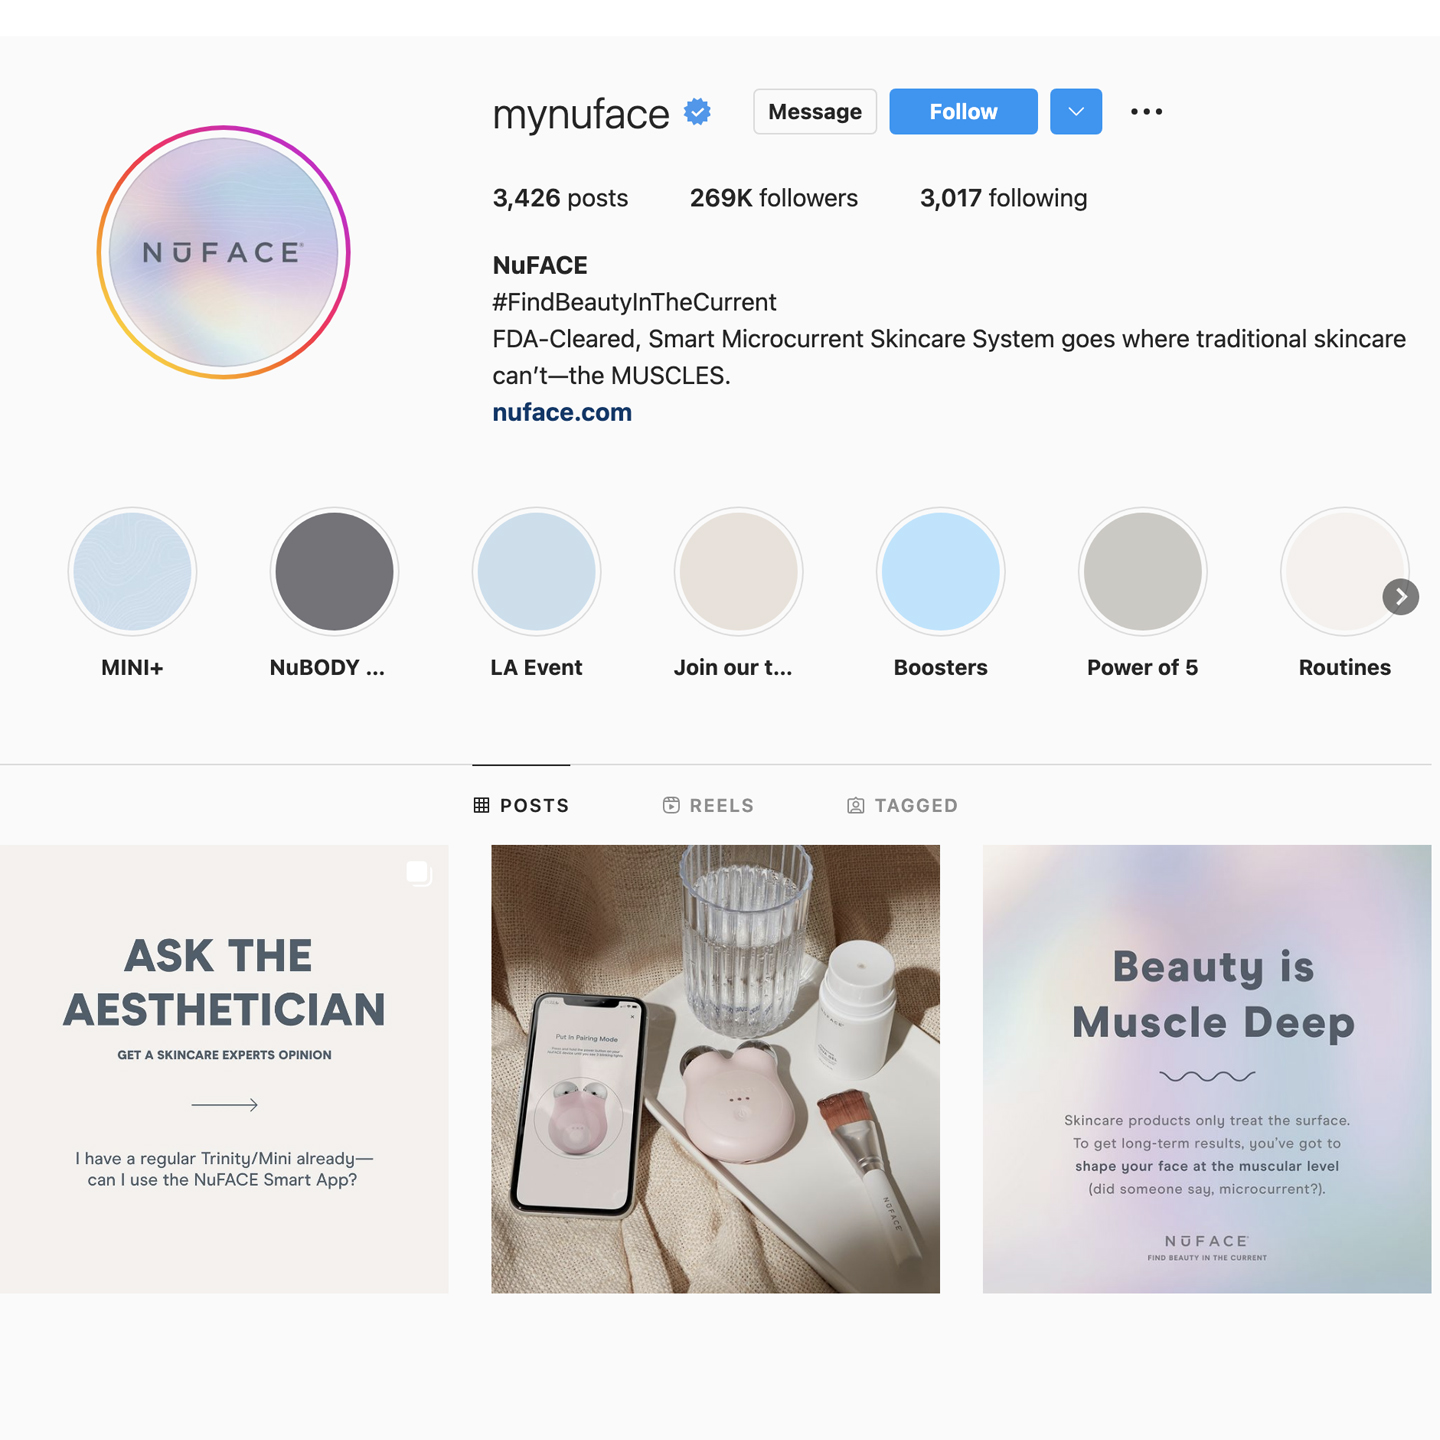1440x1440 pixels.
Task: View the Power of 5 highlight
Action: click(1142, 571)
